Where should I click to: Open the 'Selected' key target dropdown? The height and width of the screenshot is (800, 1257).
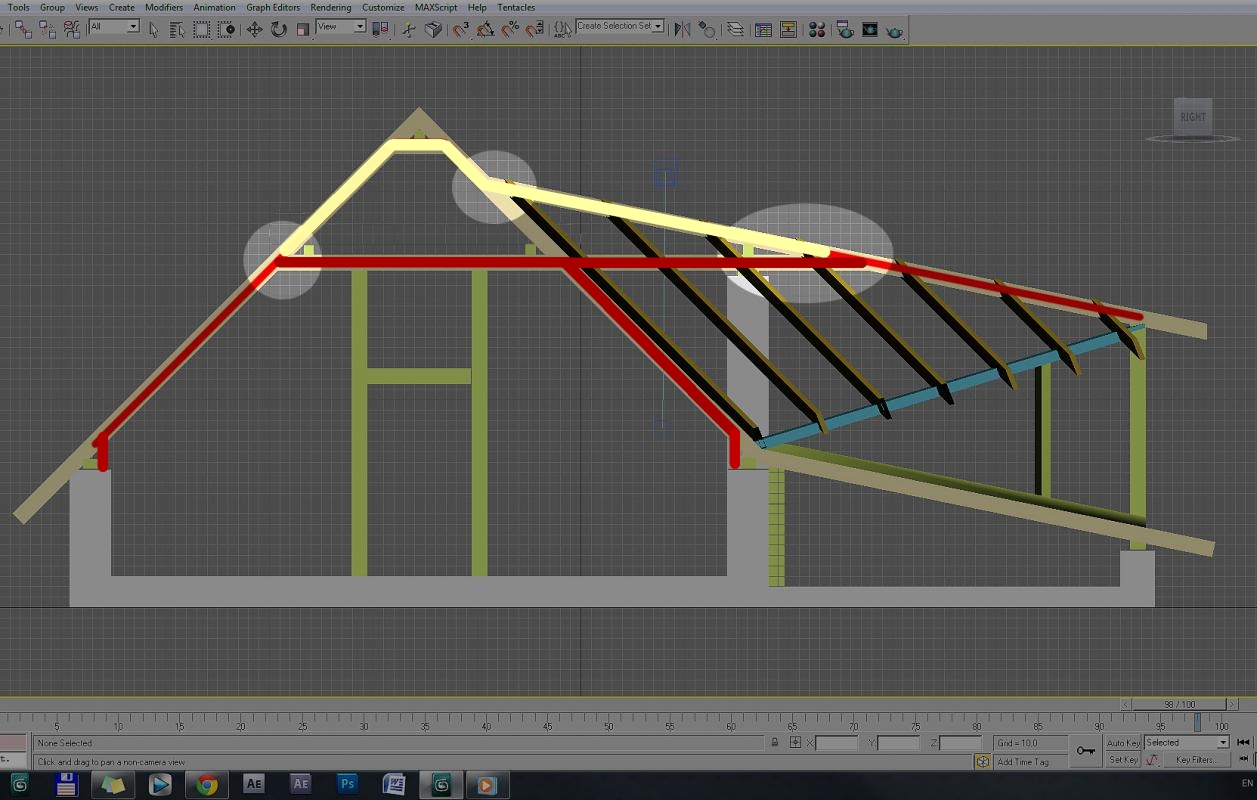coord(1186,743)
